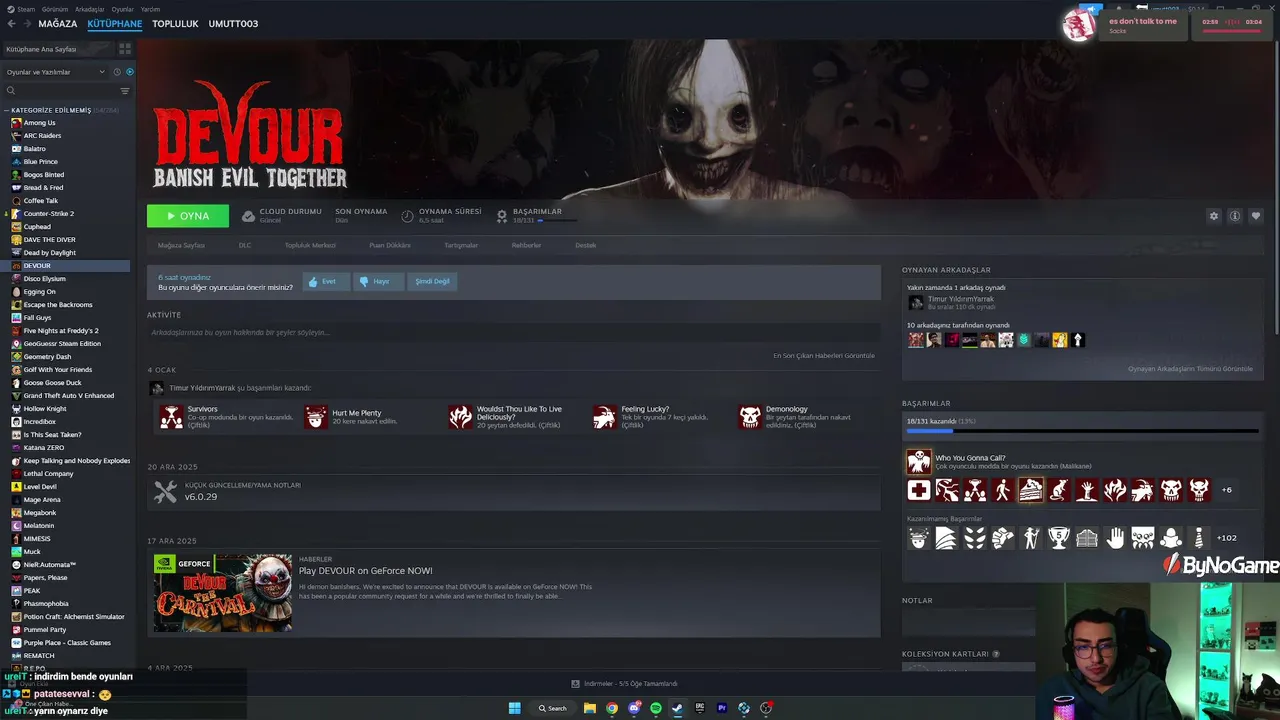
Task: Go forward with the right arrow
Action: 26,23
